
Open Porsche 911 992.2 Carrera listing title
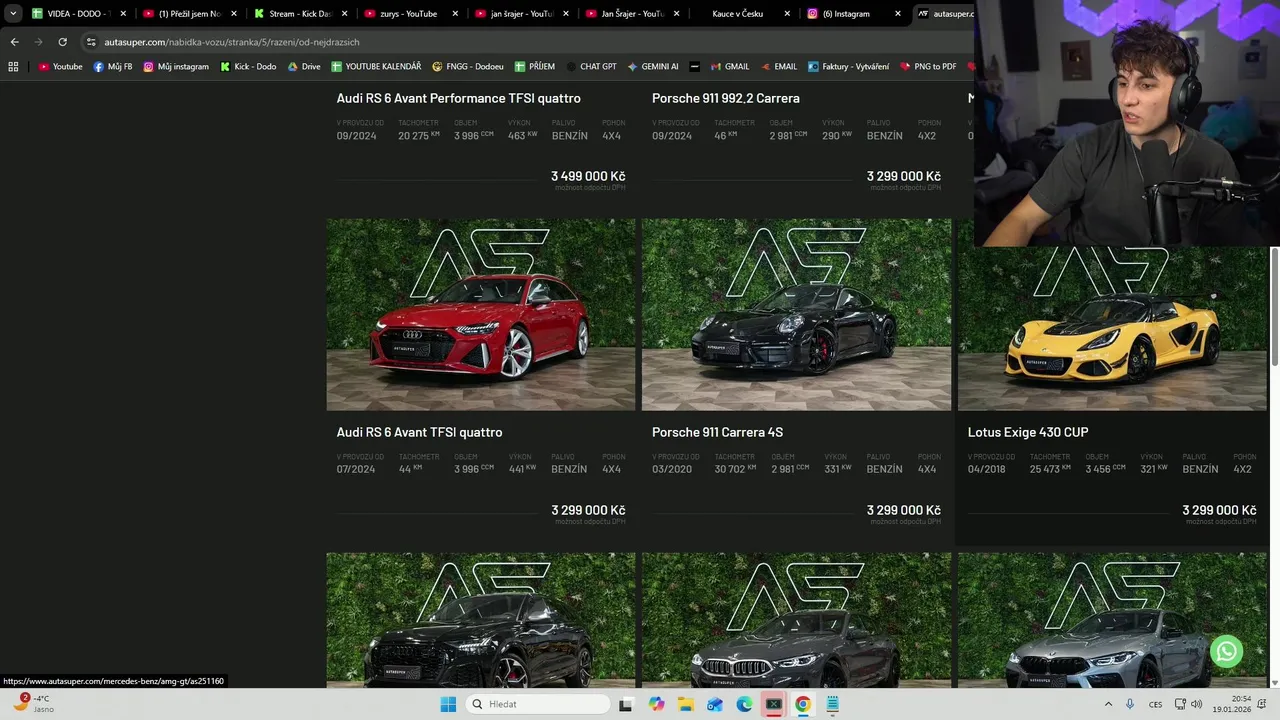click(x=725, y=98)
